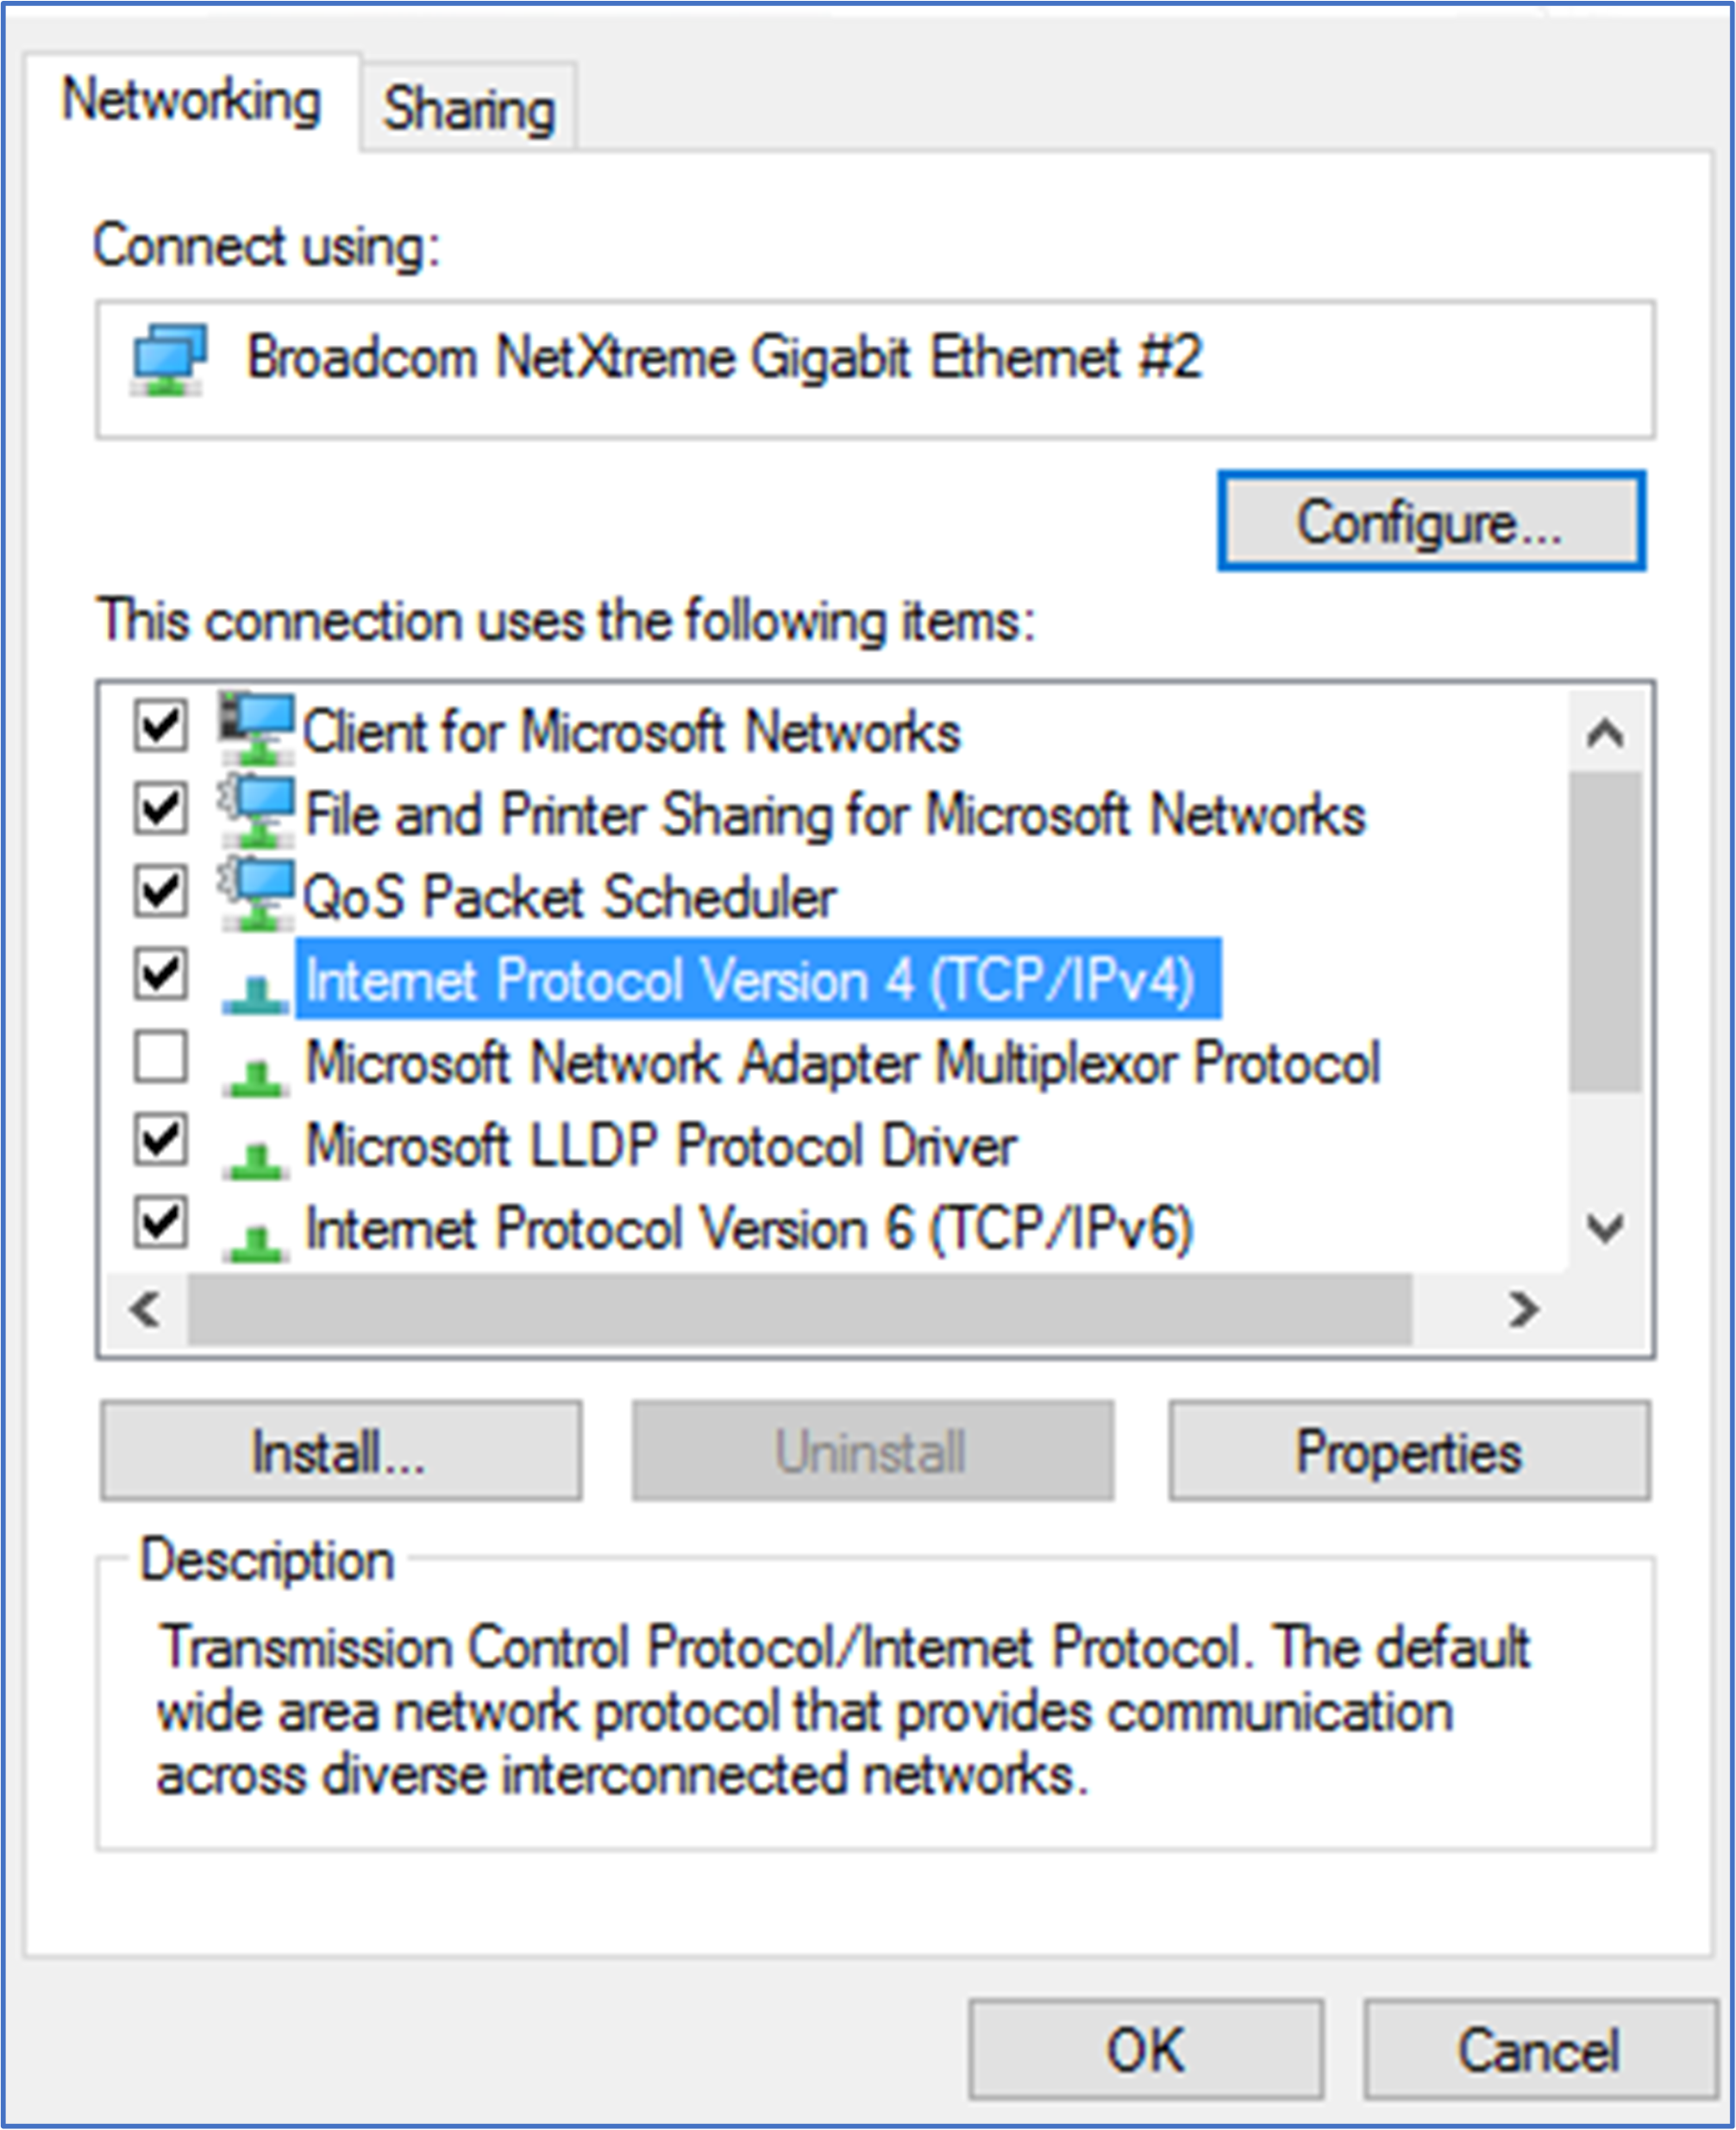Open adapter Configure dialog
The width and height of the screenshot is (1736, 2130).
coord(1429,521)
